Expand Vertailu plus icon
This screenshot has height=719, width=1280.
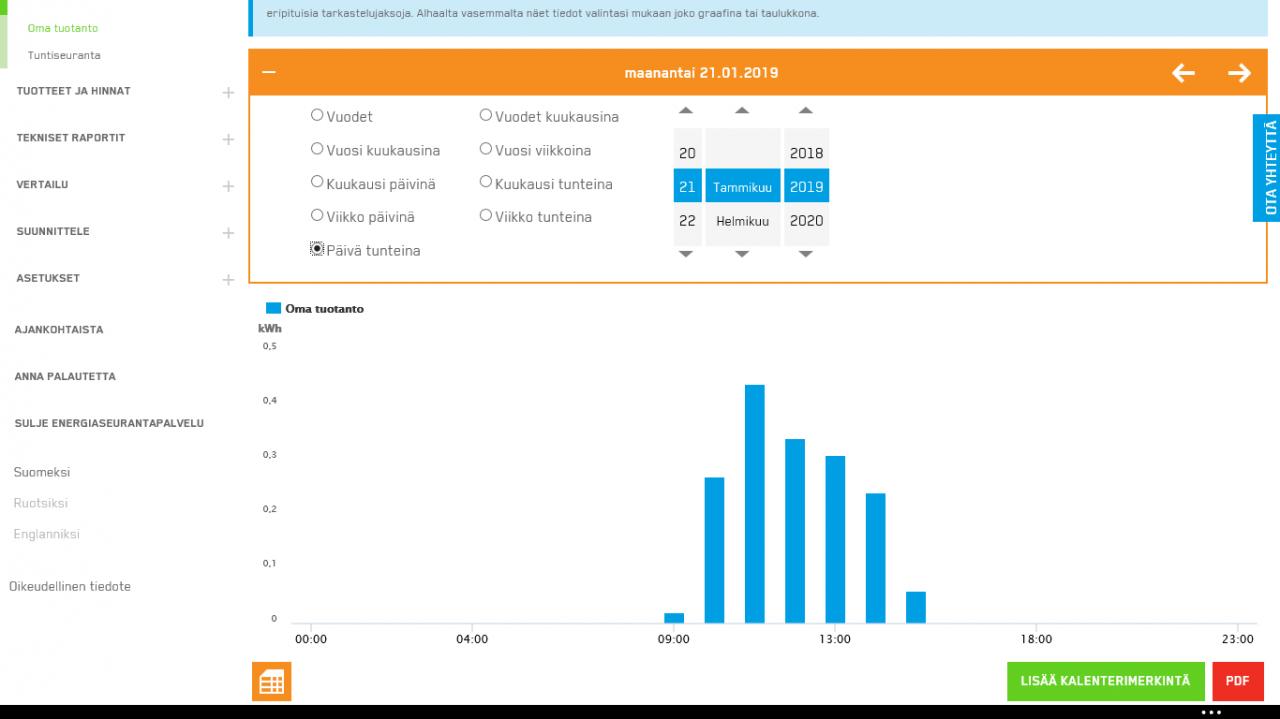pos(228,186)
